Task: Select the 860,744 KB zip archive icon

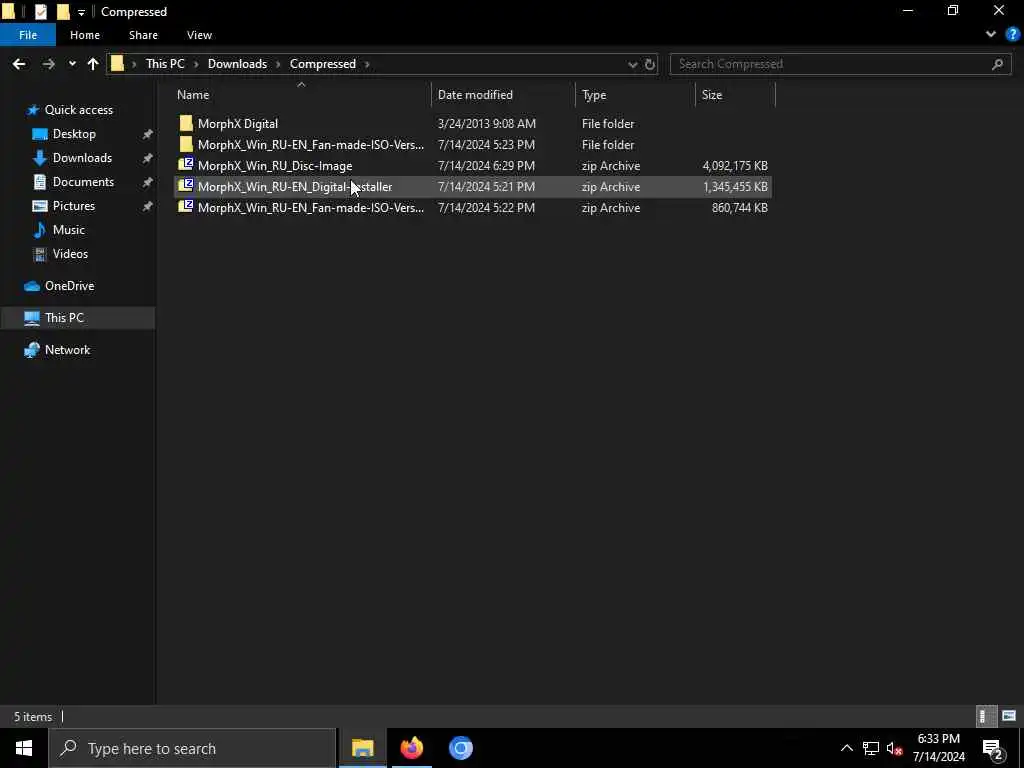Action: [x=186, y=206]
